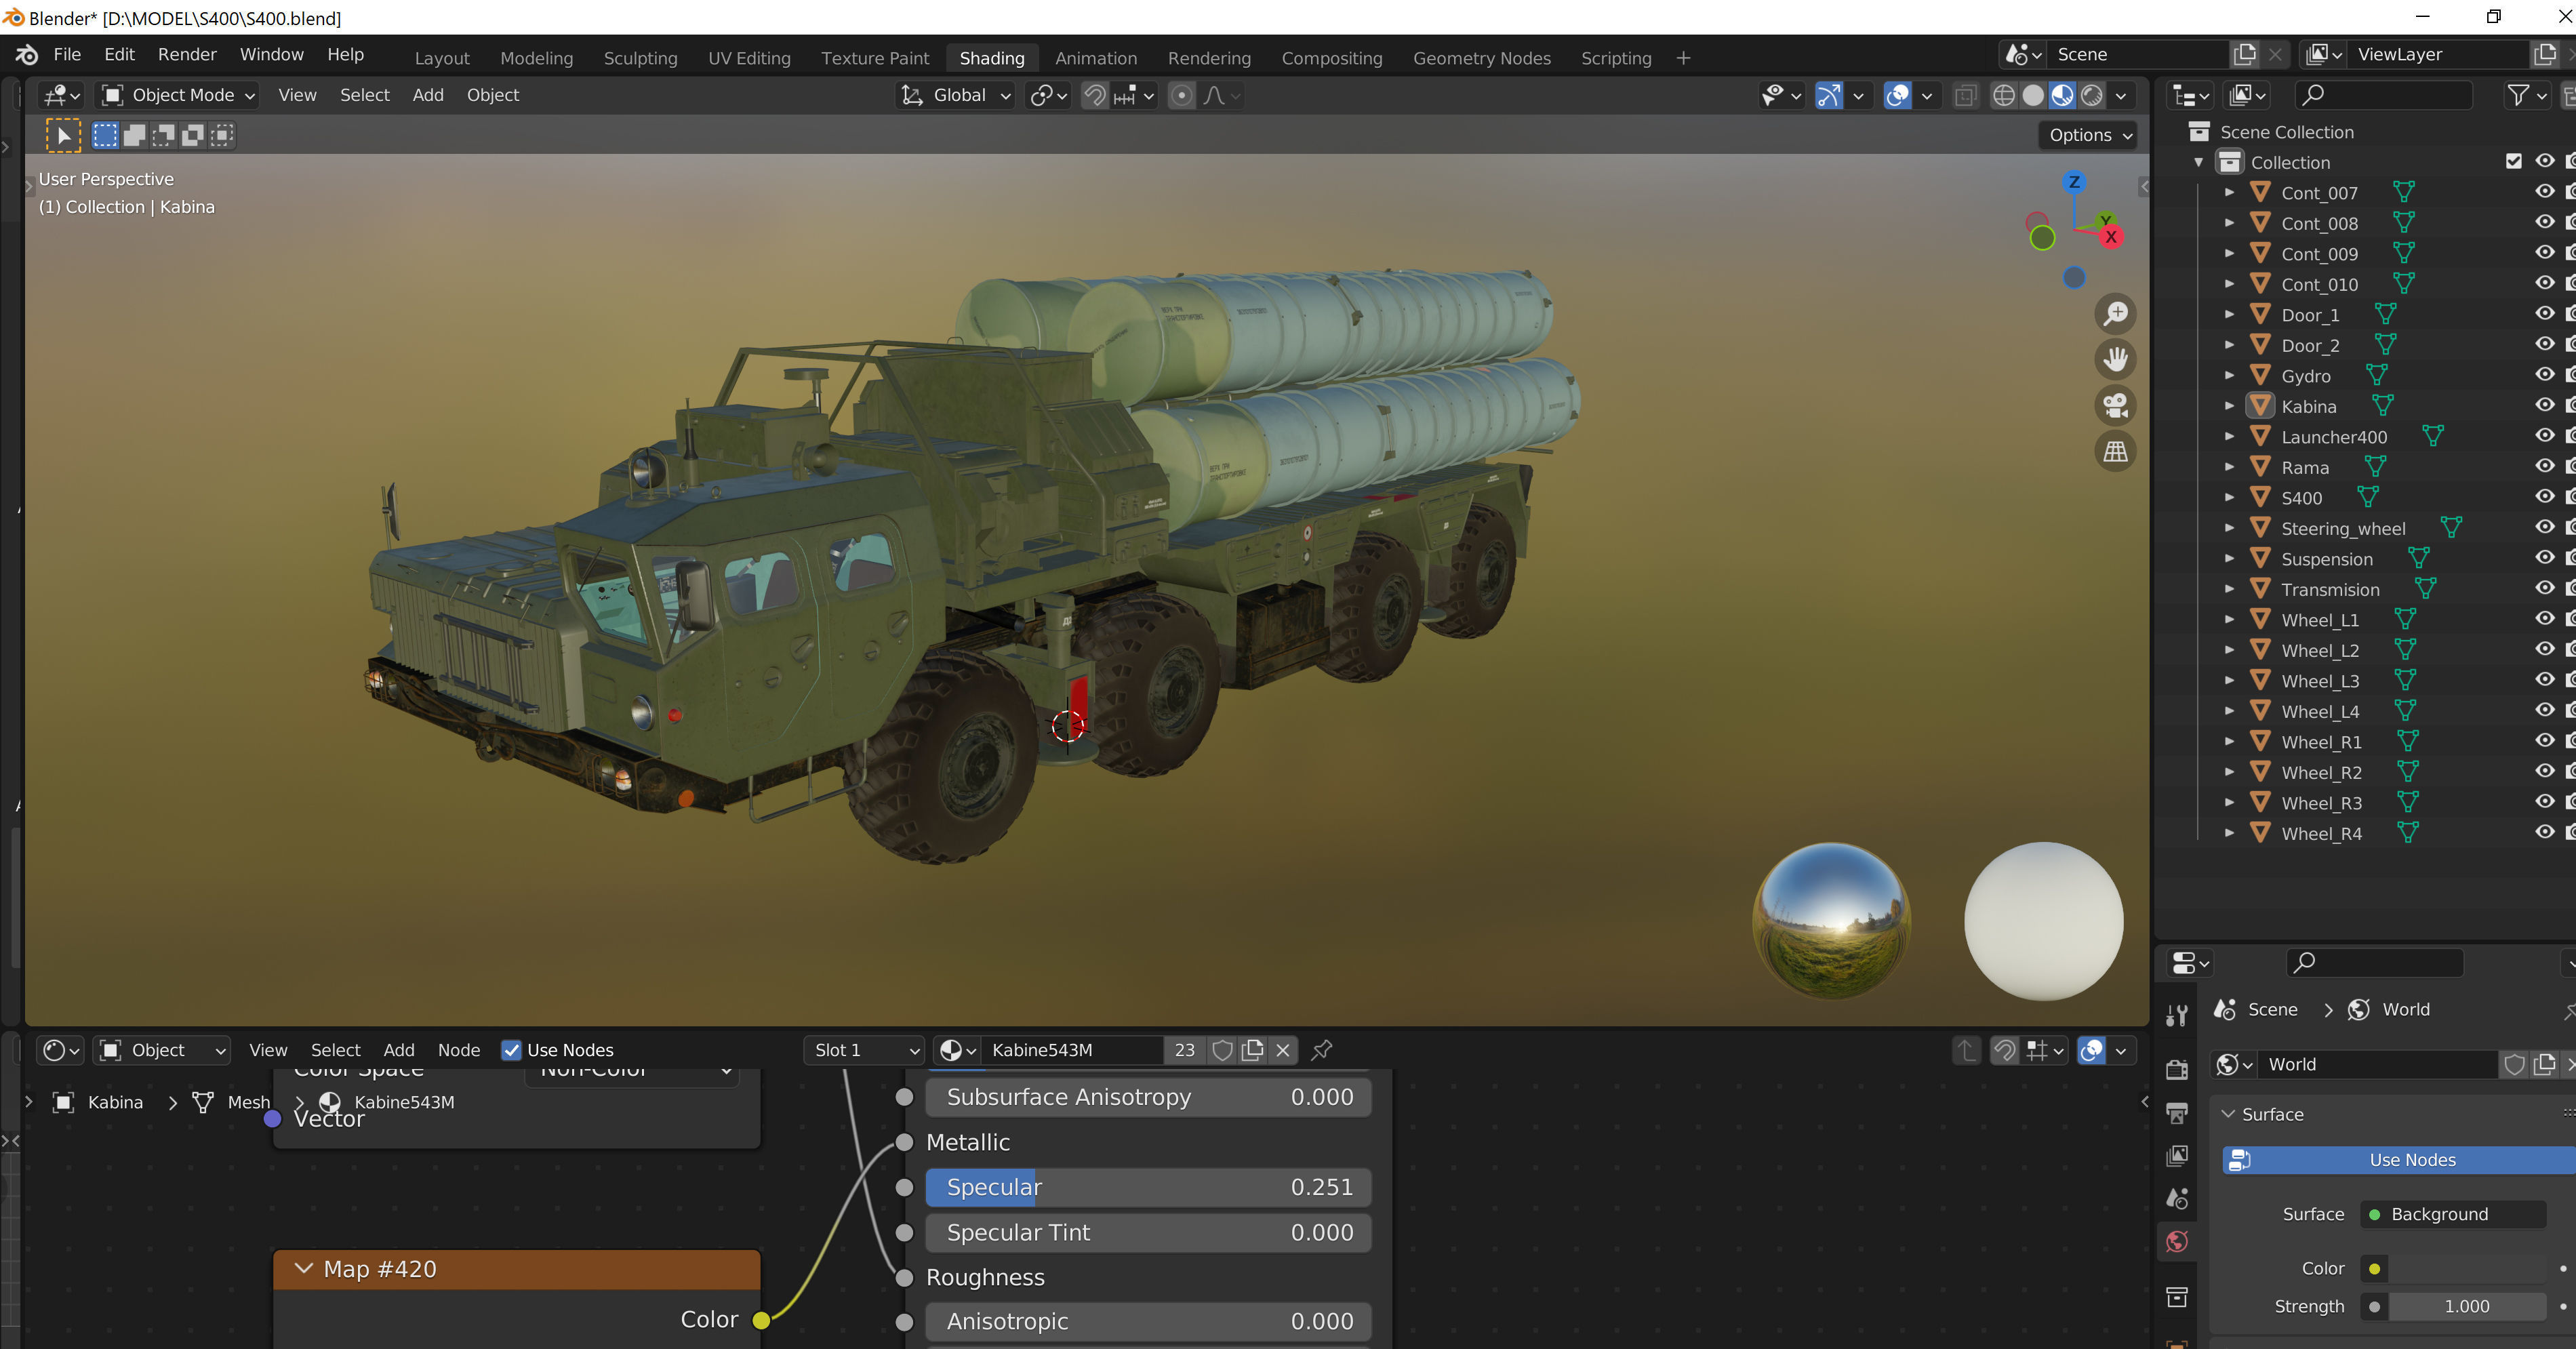Hide Launcher400 object using eye icon
The width and height of the screenshot is (2576, 1349).
coord(2544,436)
